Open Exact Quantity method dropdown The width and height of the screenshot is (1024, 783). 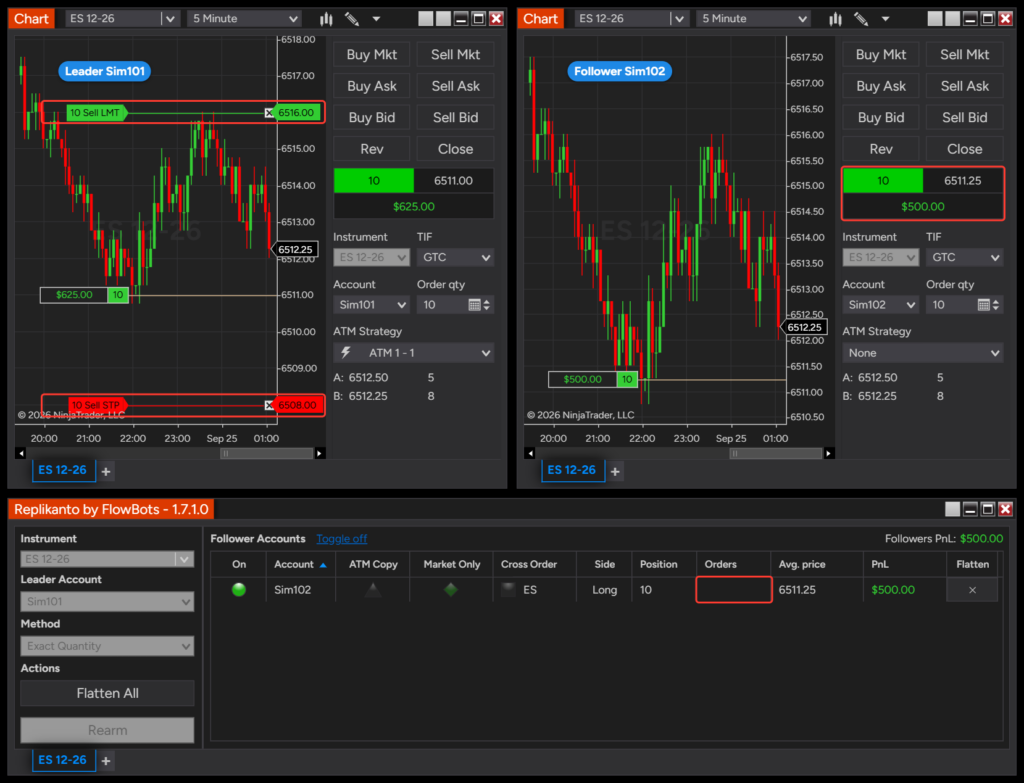coord(107,646)
